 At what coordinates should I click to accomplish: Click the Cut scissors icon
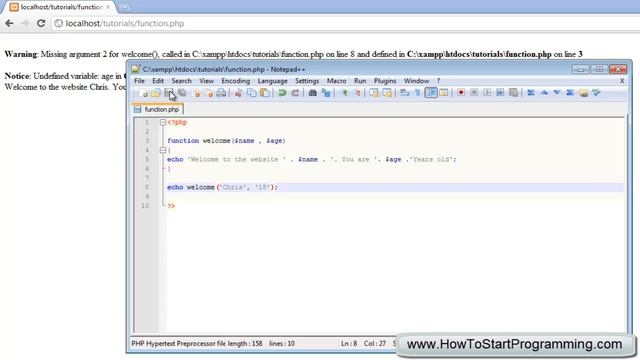click(x=238, y=93)
